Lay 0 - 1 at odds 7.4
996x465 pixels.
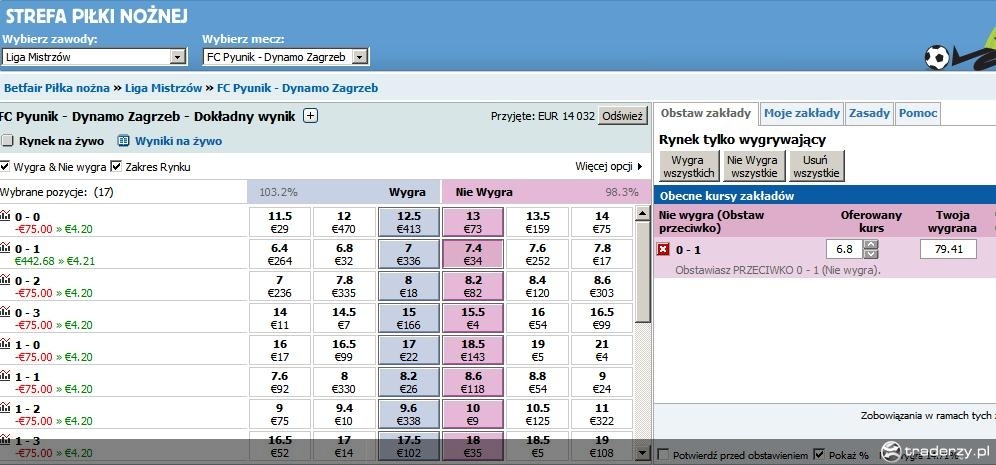tap(473, 254)
